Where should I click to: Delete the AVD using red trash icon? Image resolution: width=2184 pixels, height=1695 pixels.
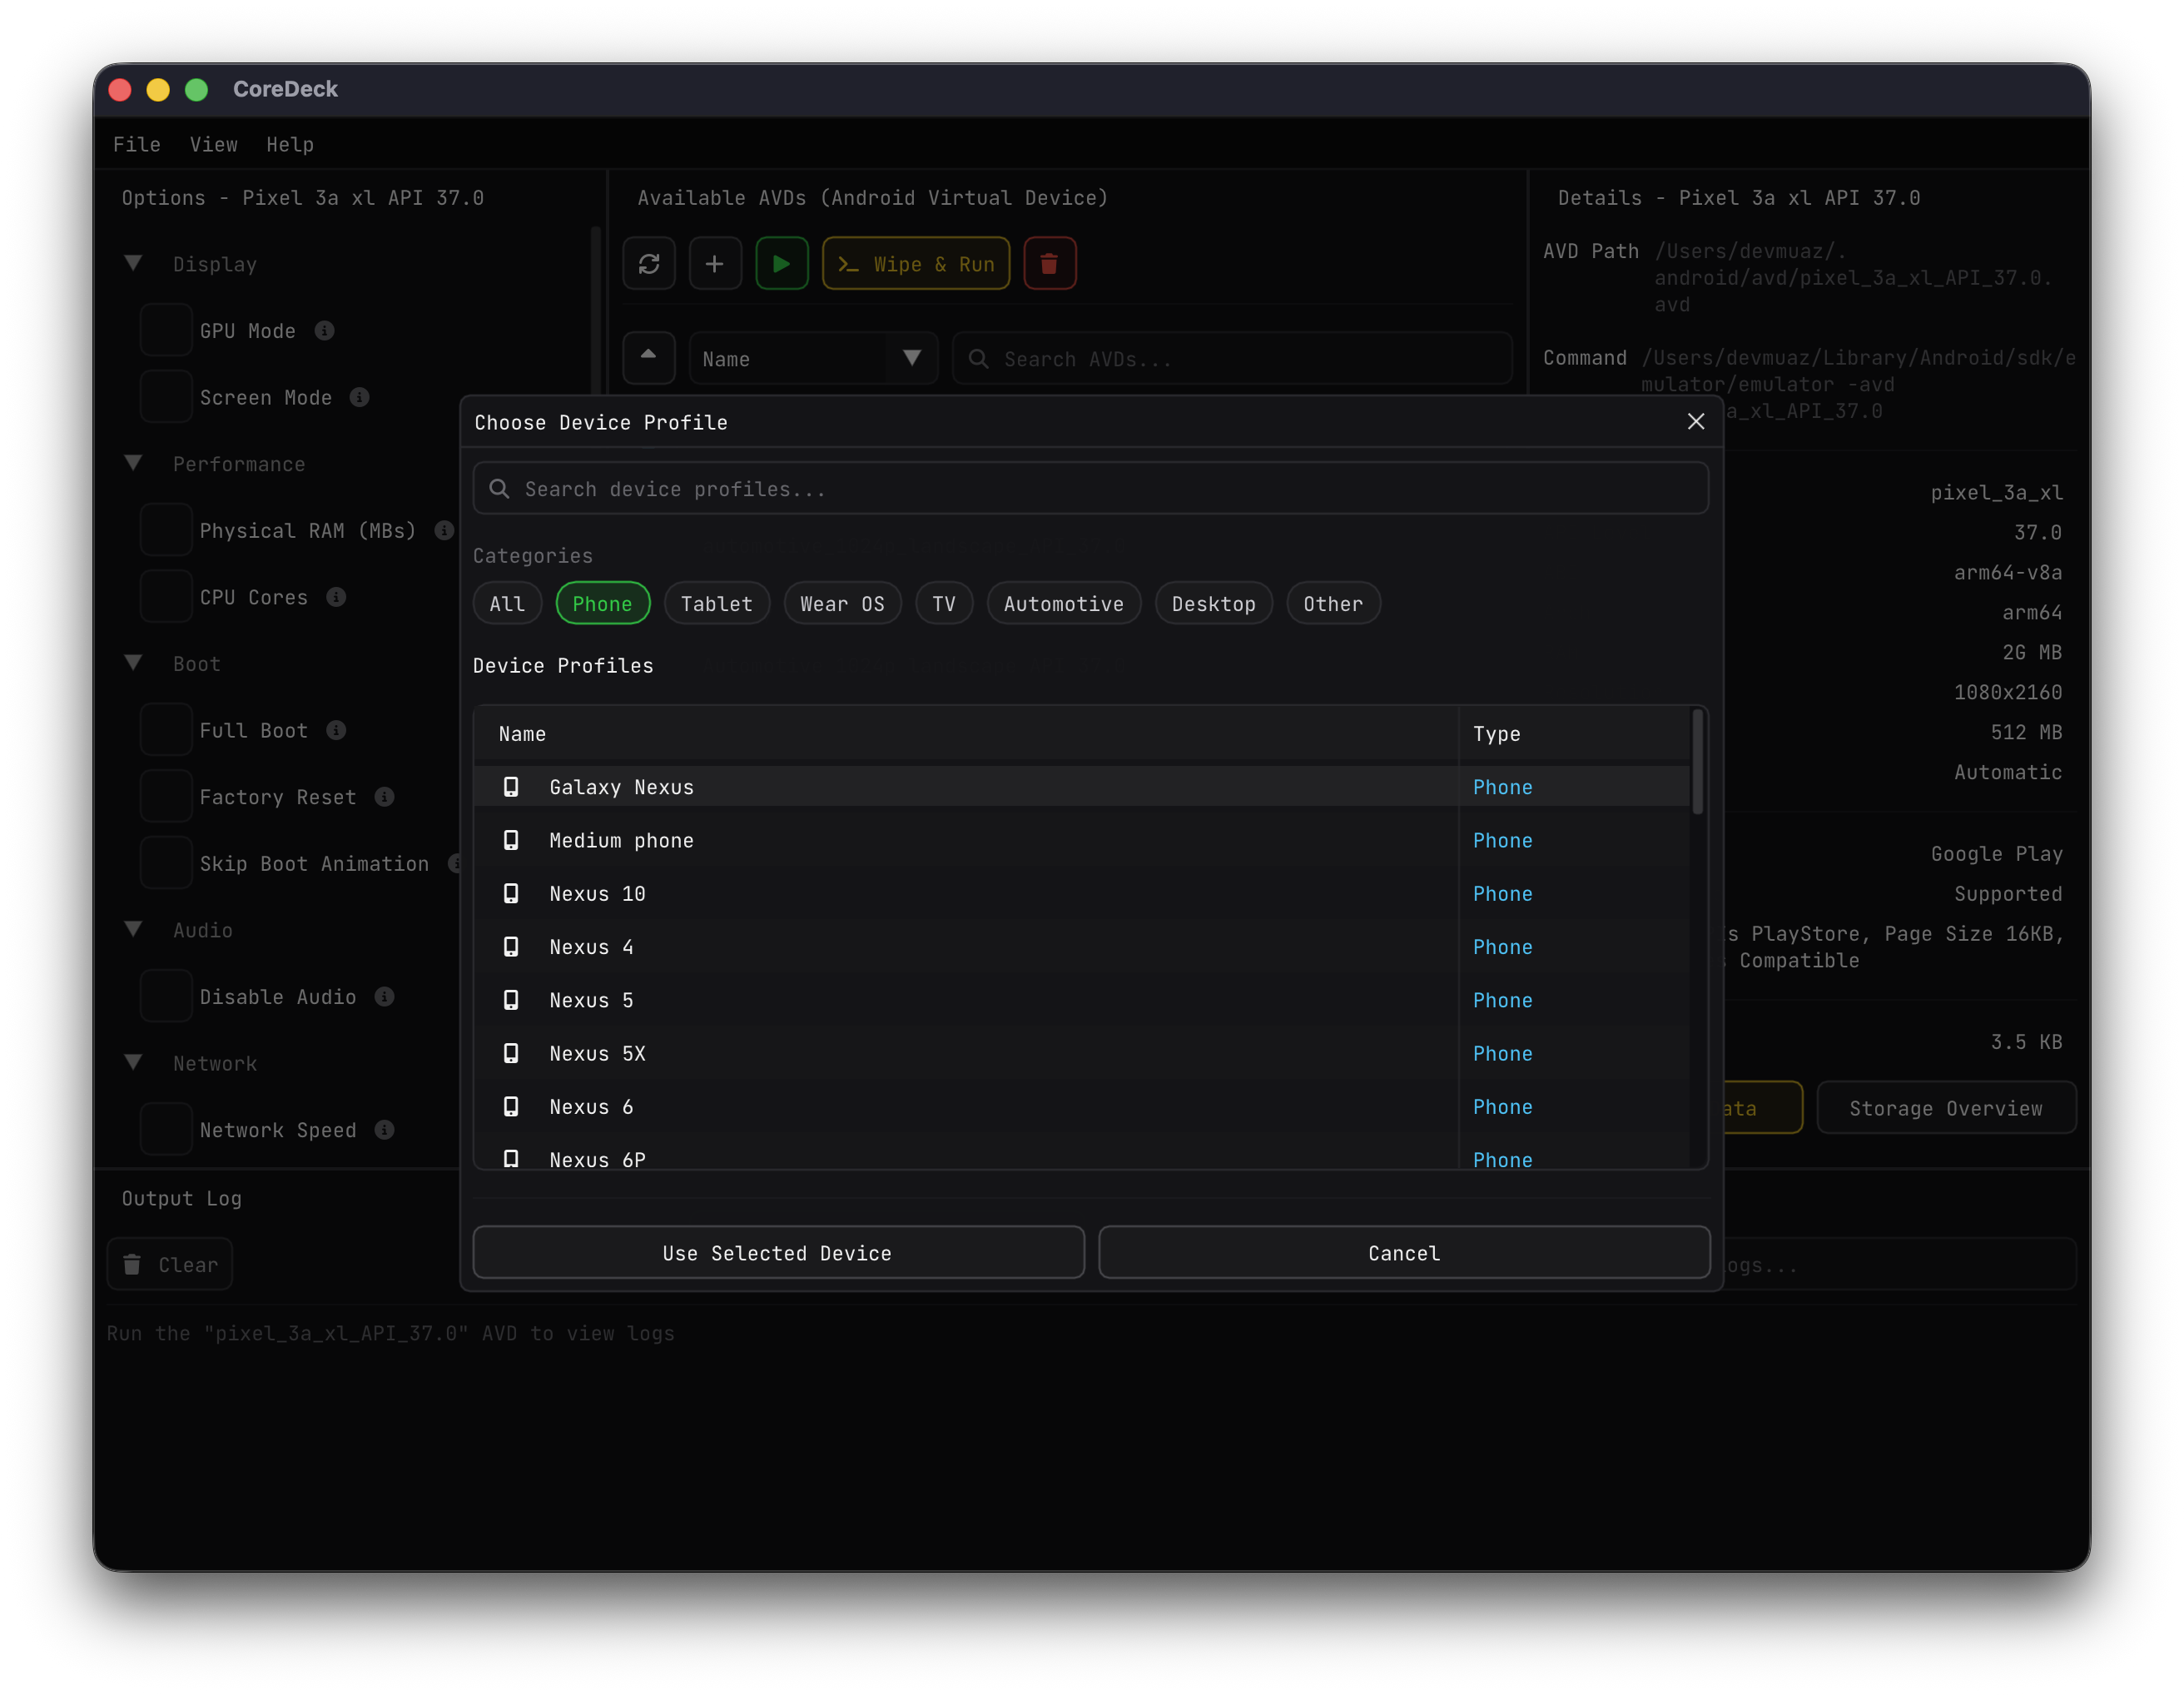click(x=1049, y=264)
